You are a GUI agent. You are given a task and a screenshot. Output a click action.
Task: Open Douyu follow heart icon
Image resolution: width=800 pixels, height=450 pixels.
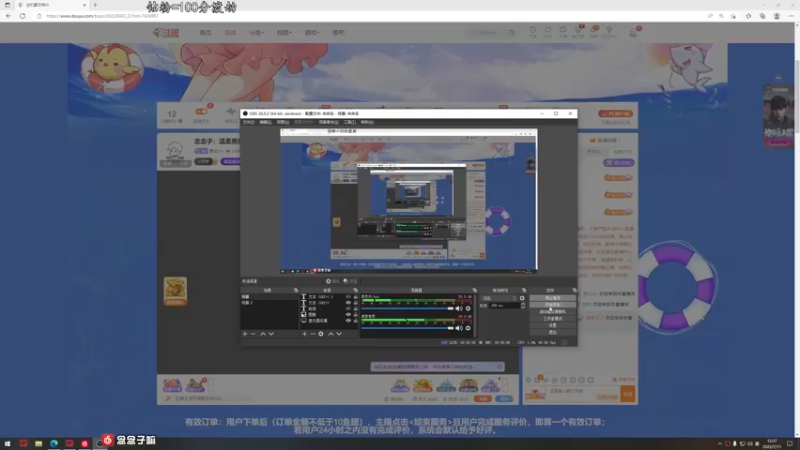click(x=547, y=32)
